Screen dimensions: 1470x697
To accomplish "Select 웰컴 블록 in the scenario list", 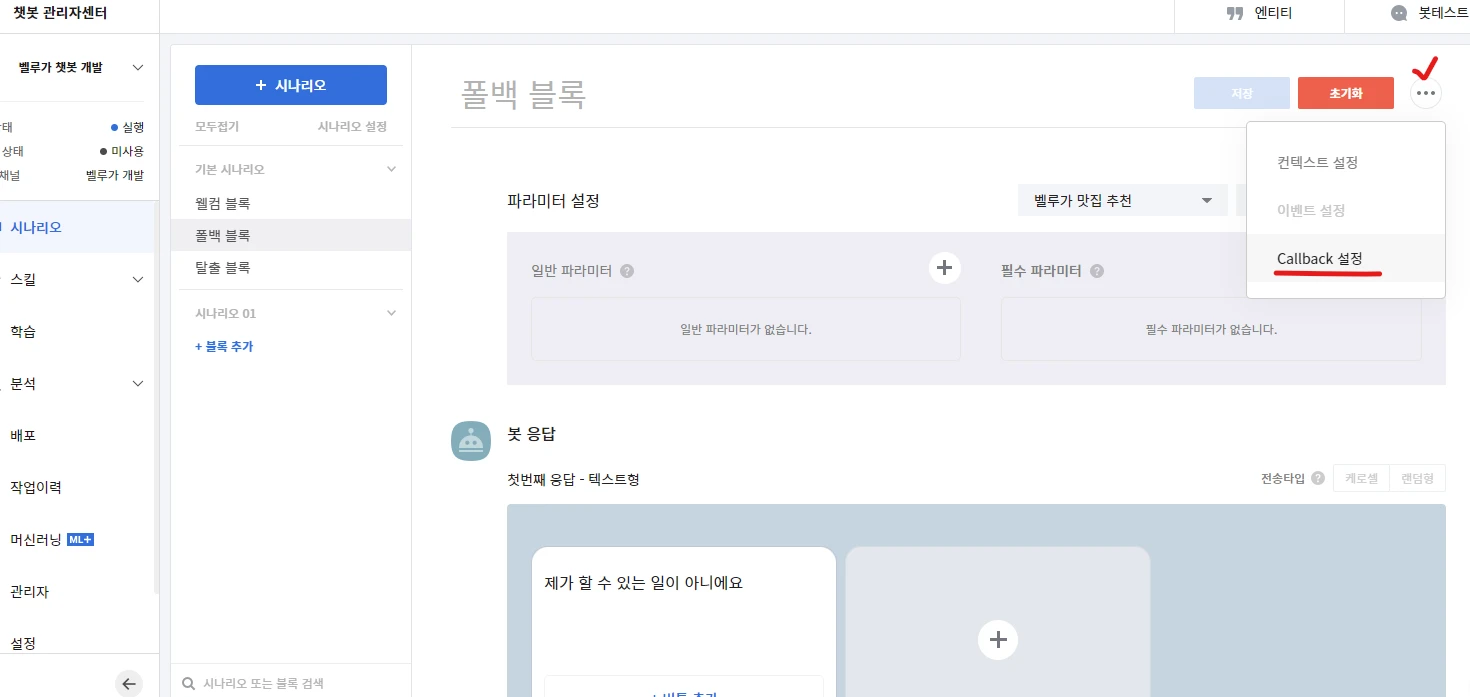I will tap(223, 203).
